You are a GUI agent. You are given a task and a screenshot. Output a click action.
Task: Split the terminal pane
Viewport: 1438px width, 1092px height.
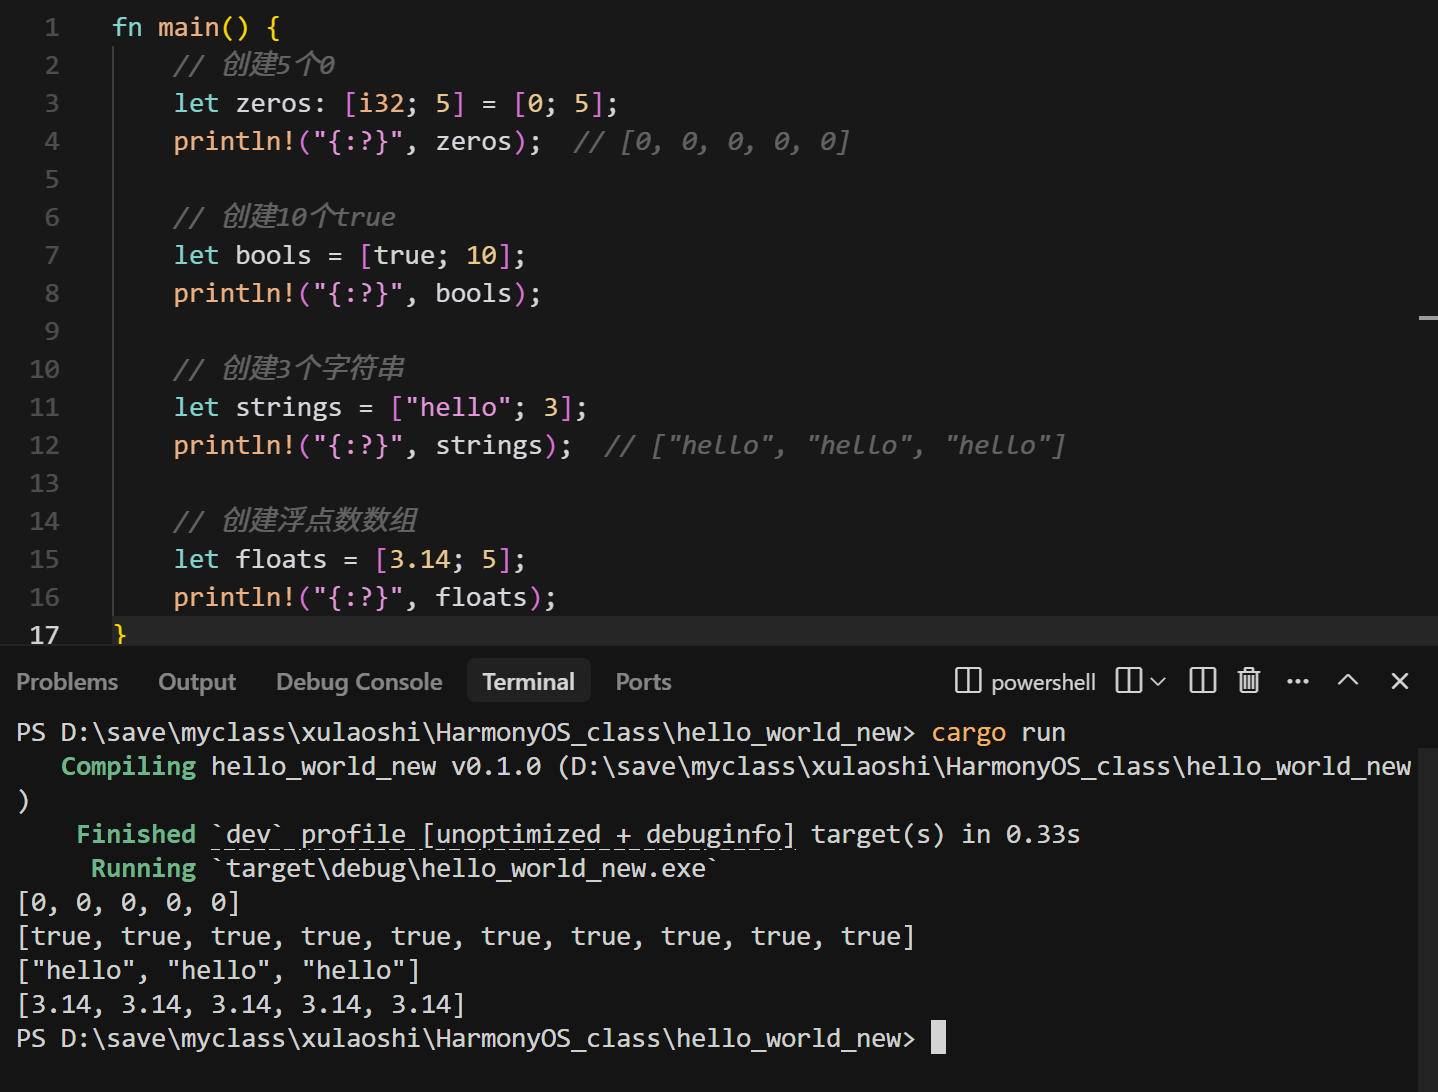click(x=1203, y=681)
